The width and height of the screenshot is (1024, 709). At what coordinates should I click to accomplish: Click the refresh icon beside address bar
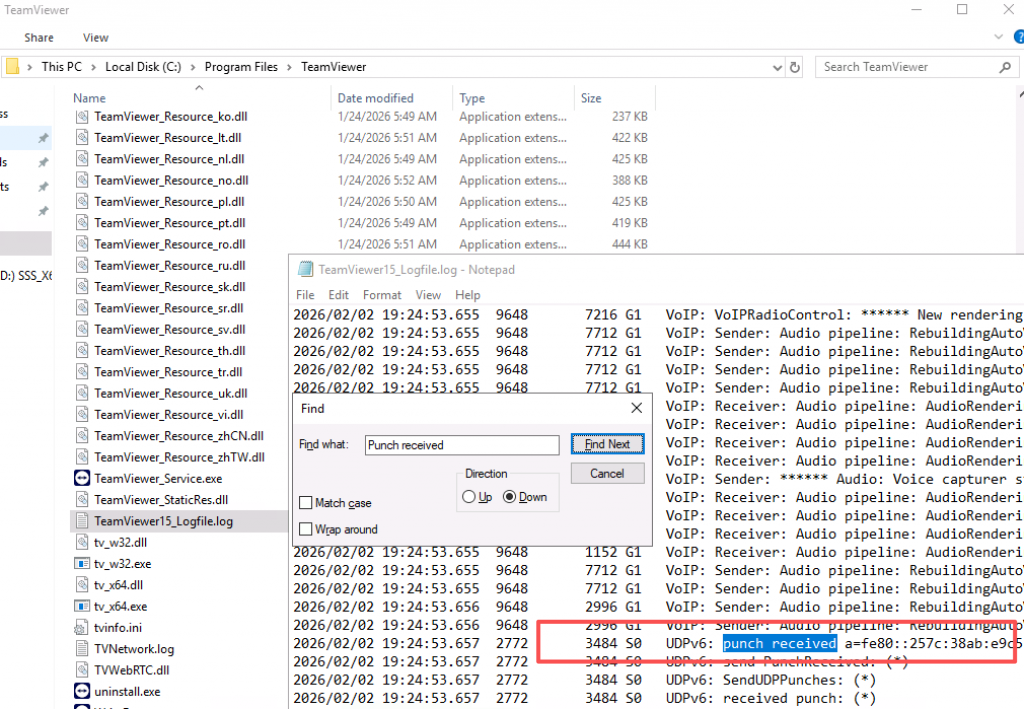click(796, 67)
